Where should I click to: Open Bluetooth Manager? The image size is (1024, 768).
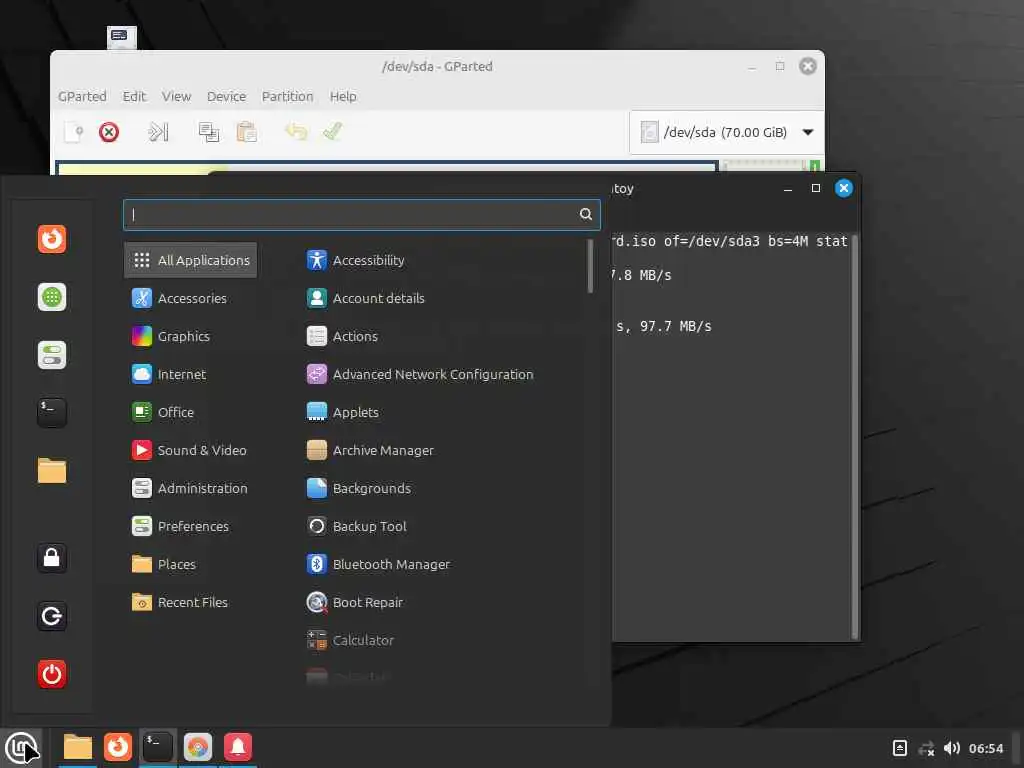(379, 564)
